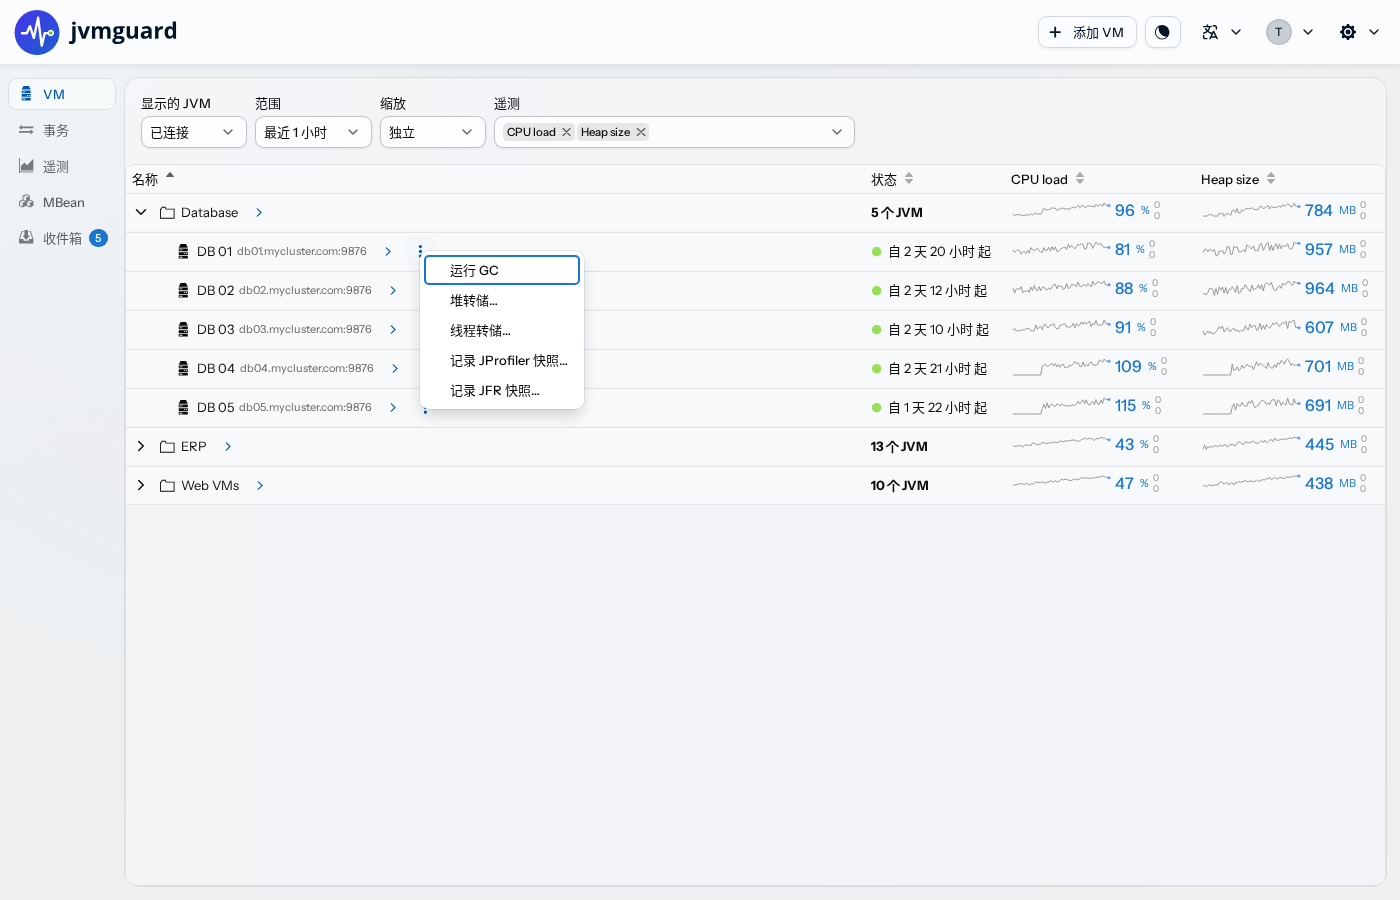The height and width of the screenshot is (900, 1400).
Task: Open the scaling dropdown (独立)
Action: click(432, 132)
